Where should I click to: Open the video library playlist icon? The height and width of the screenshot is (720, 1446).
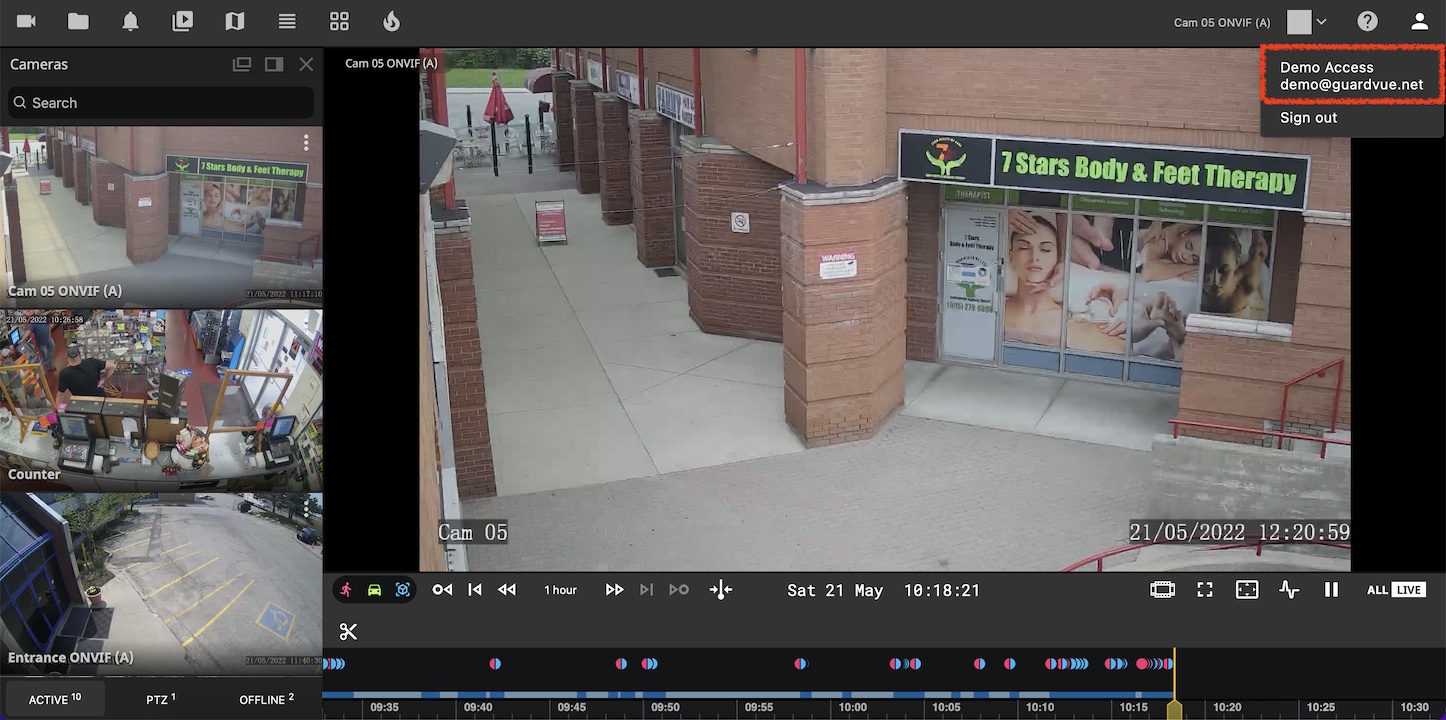[182, 21]
